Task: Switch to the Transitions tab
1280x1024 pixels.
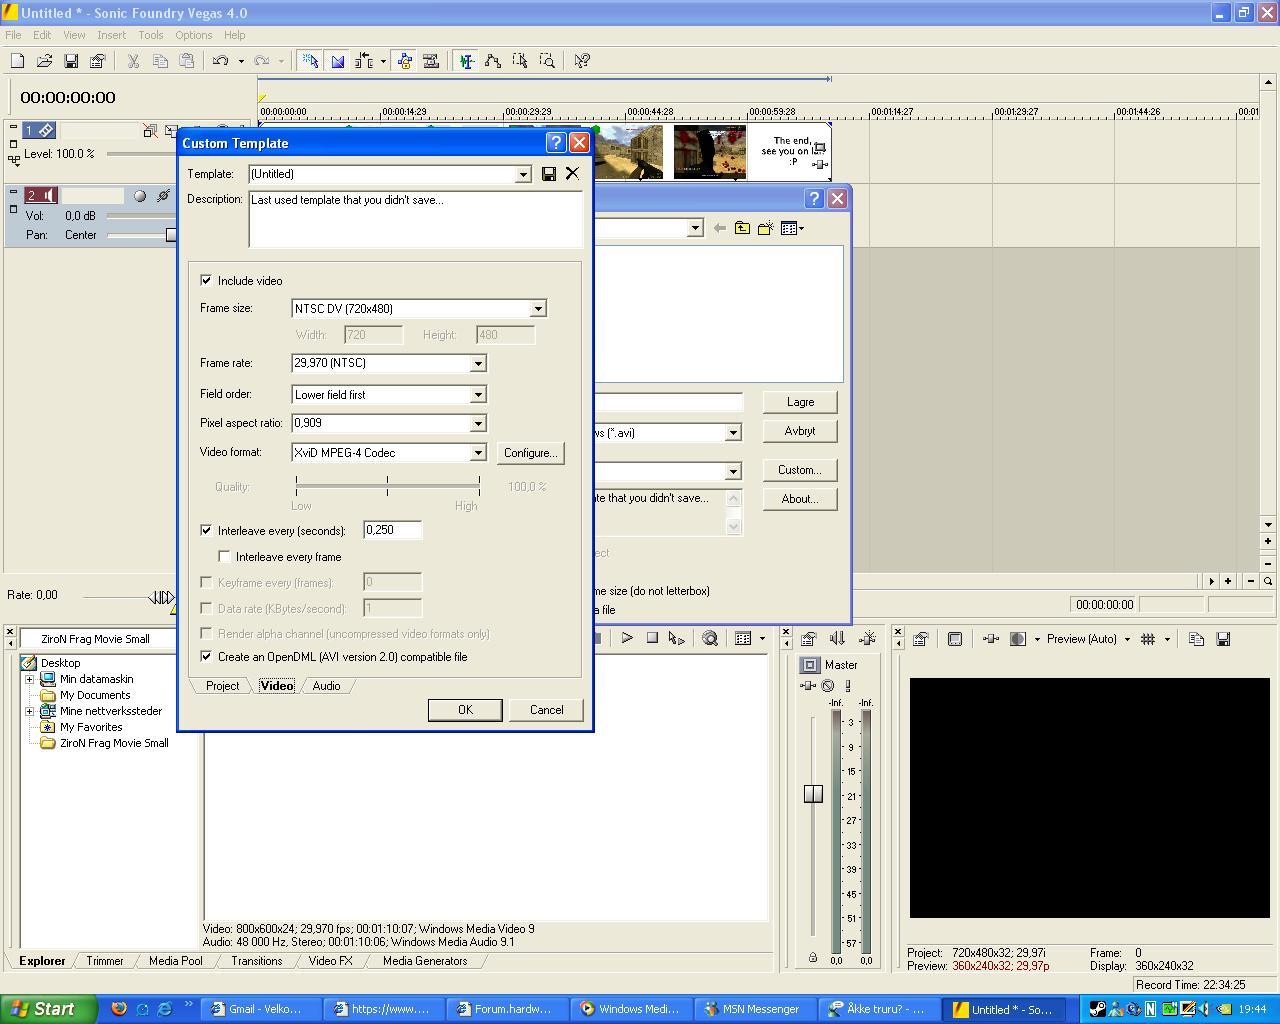Action: tap(256, 961)
